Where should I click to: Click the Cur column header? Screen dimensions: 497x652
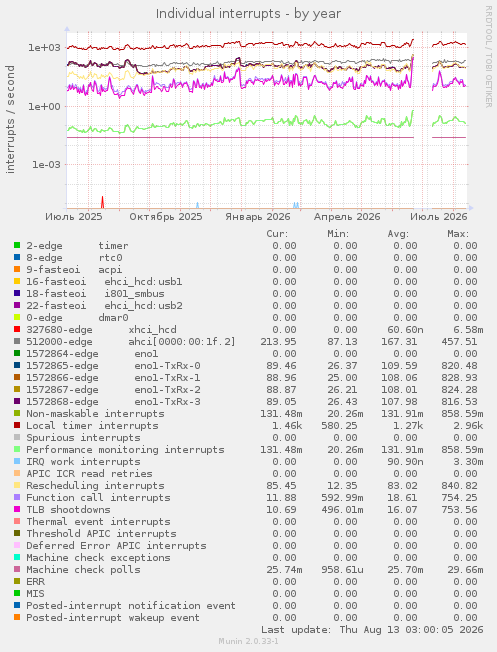coord(277,234)
